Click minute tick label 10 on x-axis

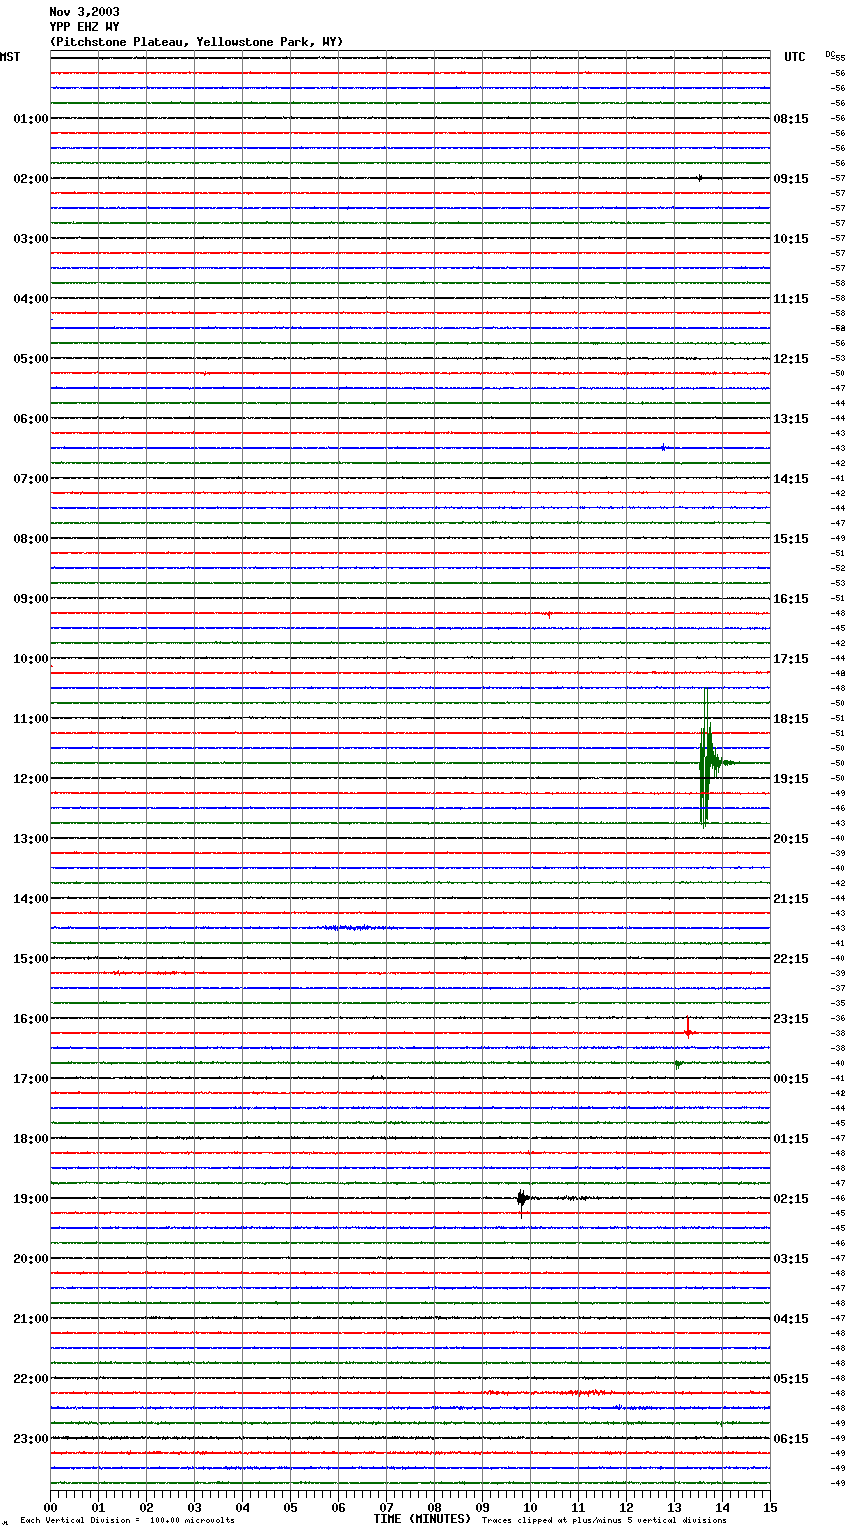pos(530,1507)
